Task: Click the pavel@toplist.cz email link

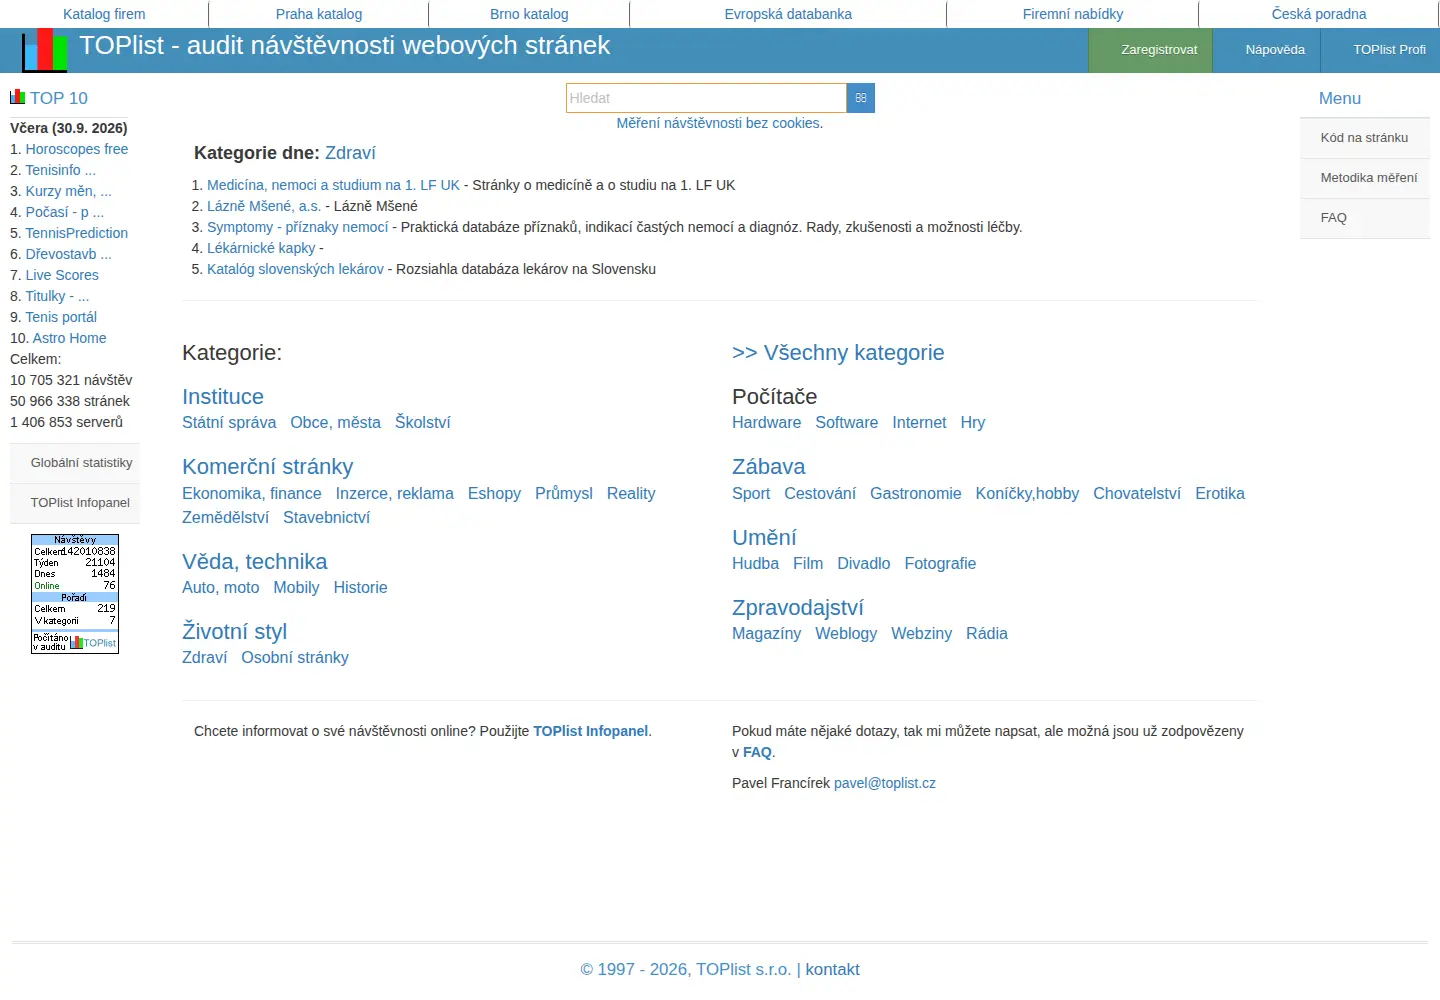Action: (x=885, y=783)
